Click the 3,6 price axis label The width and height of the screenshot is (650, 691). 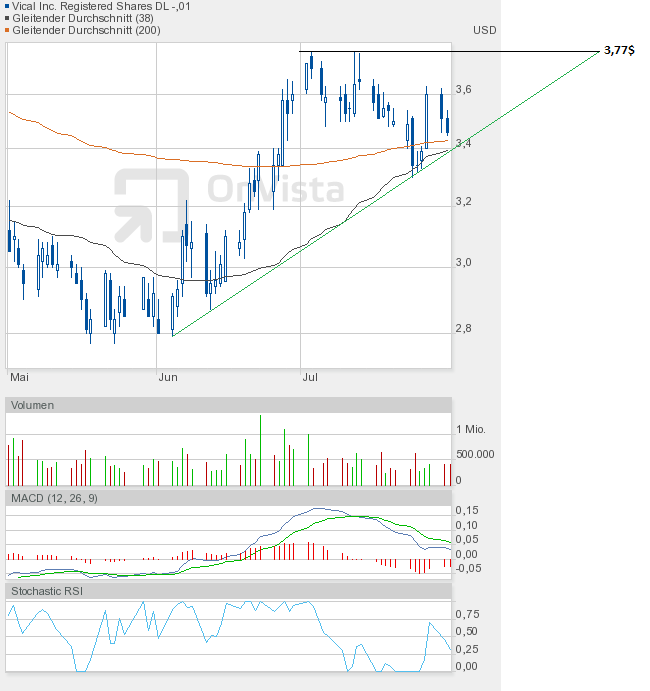[463, 89]
